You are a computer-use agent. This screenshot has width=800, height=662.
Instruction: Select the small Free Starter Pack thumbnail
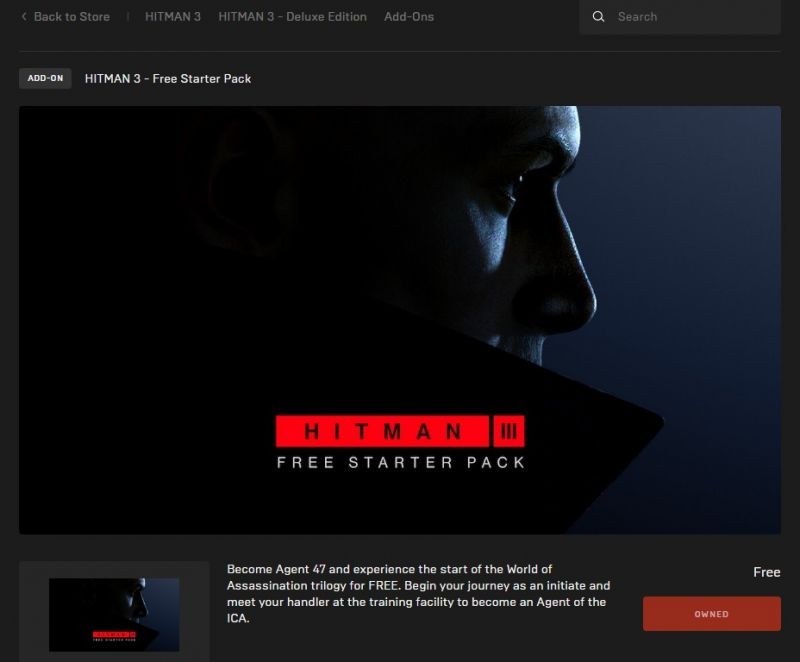[x=114, y=615]
